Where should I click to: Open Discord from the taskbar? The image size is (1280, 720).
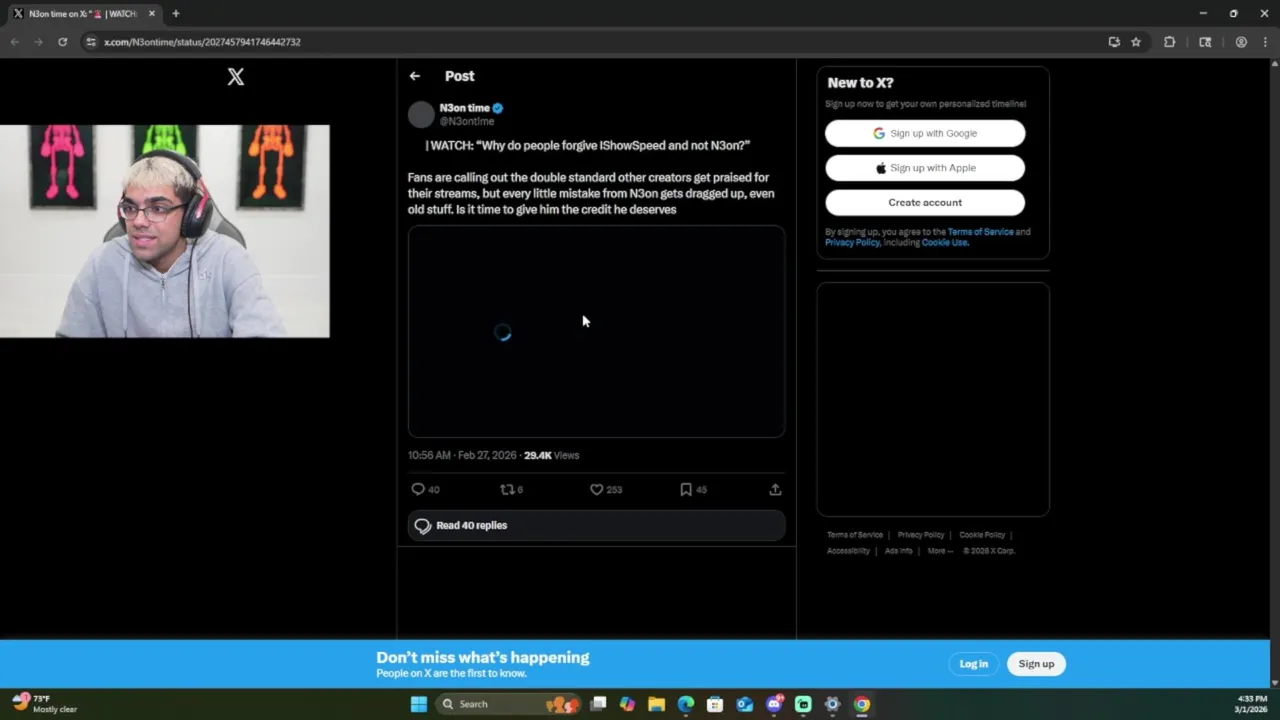click(774, 704)
